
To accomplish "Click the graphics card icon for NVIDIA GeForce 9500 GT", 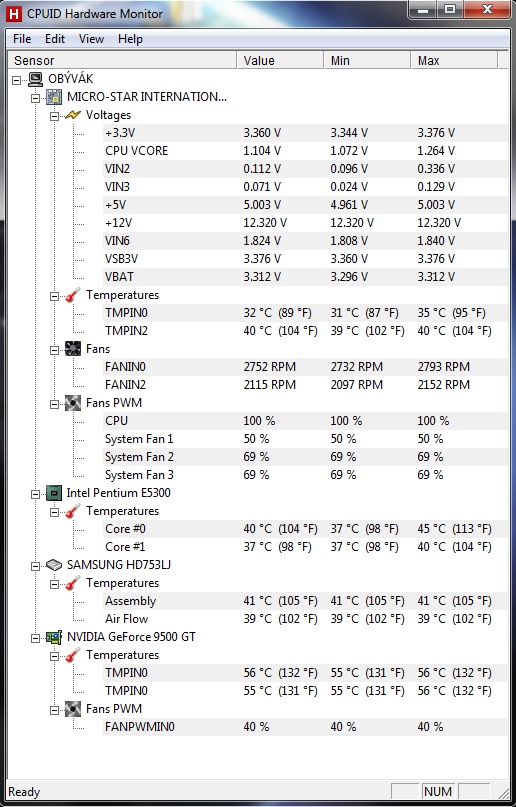I will pos(54,637).
